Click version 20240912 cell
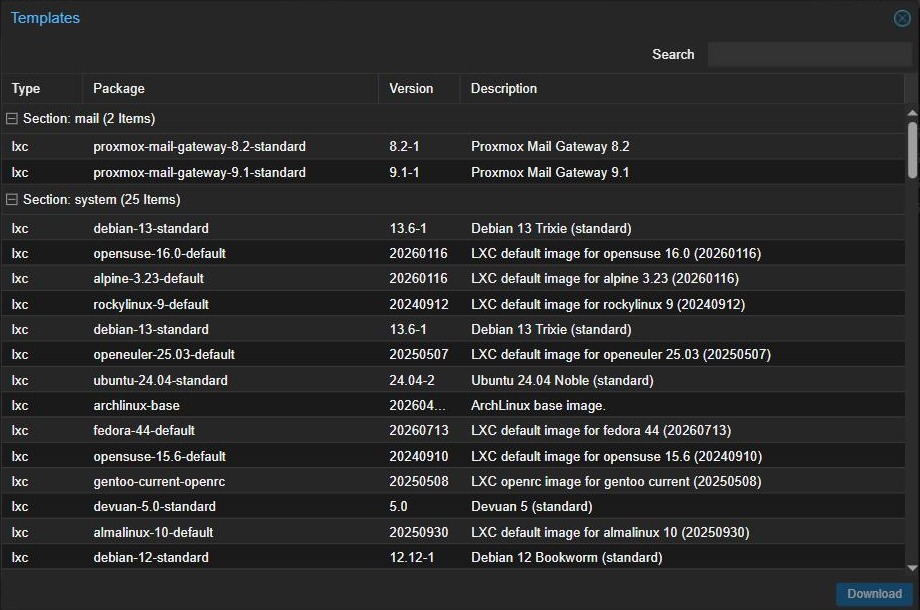Image resolution: width=920 pixels, height=610 pixels. pos(419,304)
